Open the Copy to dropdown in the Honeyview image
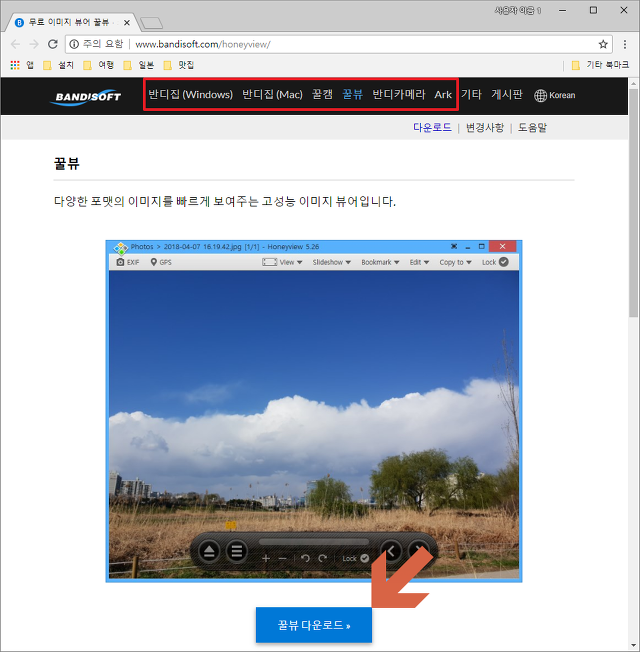640x652 pixels. pyautogui.click(x=455, y=262)
